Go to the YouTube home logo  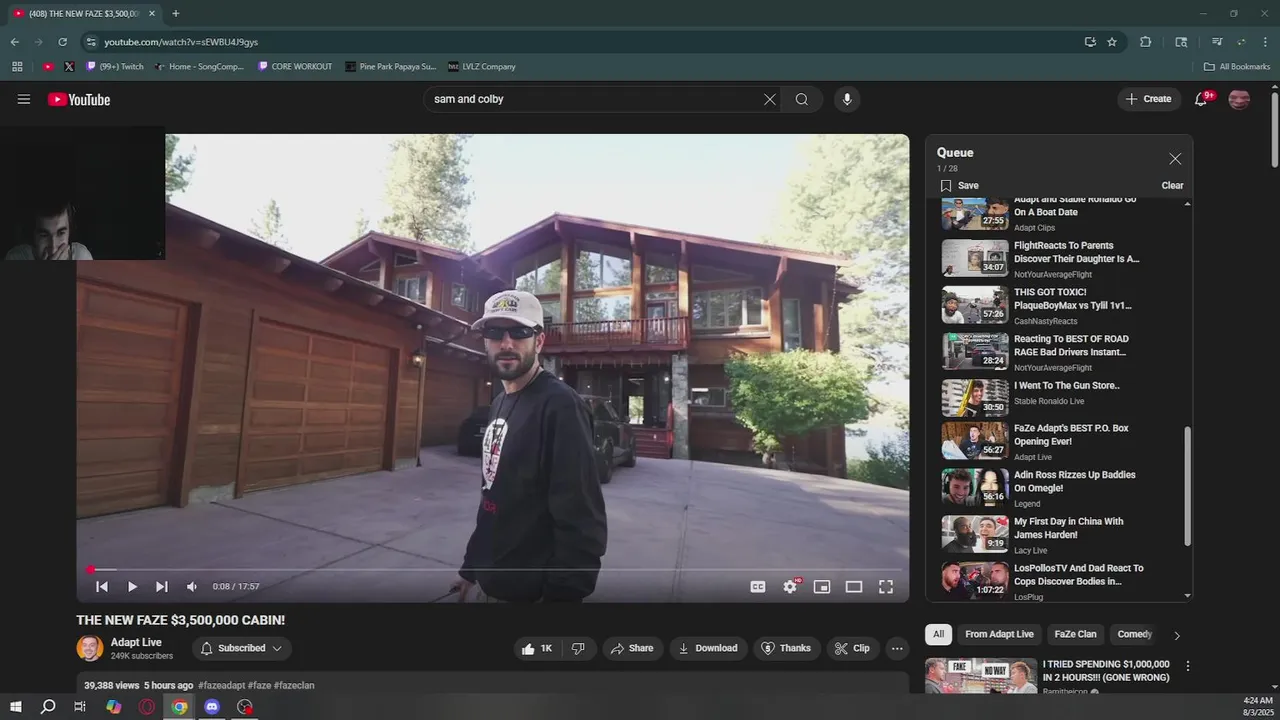click(x=79, y=99)
